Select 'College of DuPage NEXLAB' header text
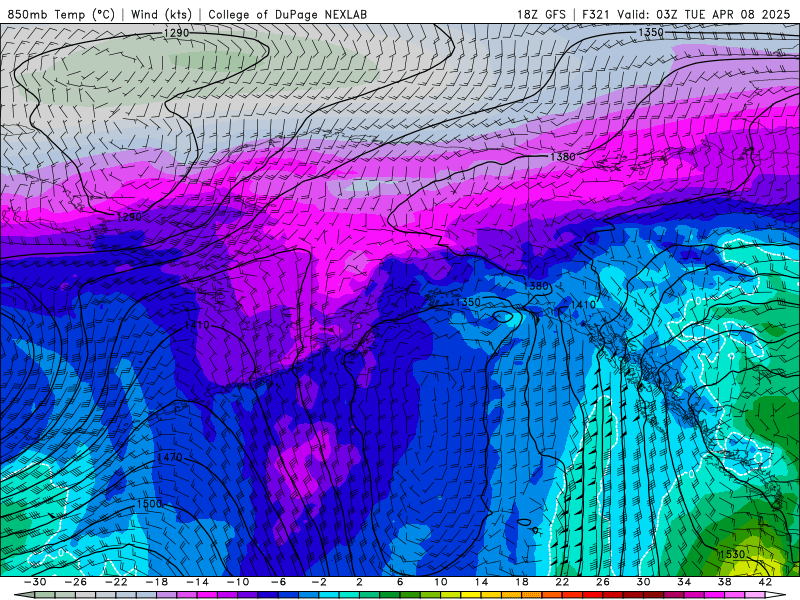The width and height of the screenshot is (800, 600). pos(287,14)
